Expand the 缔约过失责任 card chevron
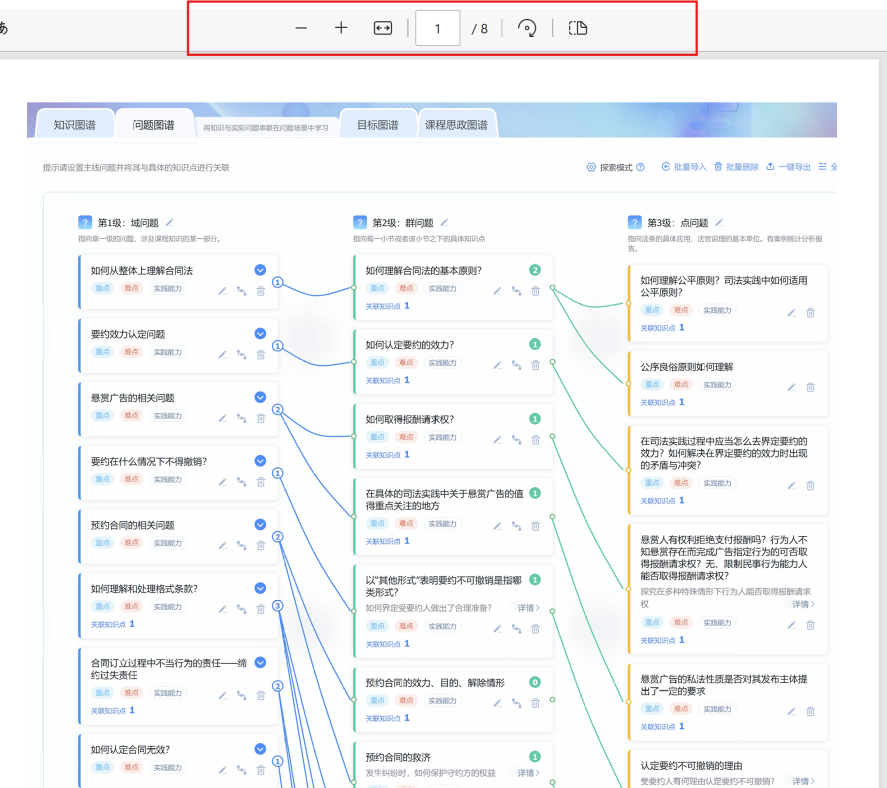Viewport: 887px width, 788px height. [260, 662]
